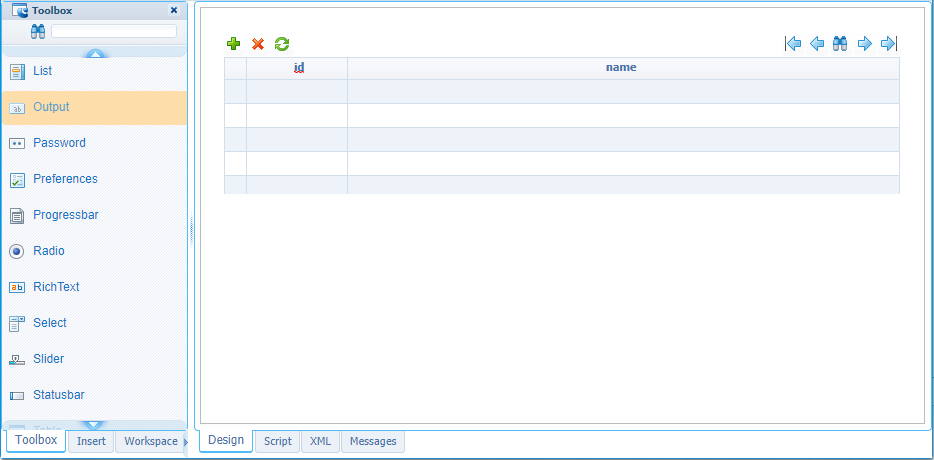Click the name column header
Screen dimensions: 934x460
pyautogui.click(x=621, y=68)
